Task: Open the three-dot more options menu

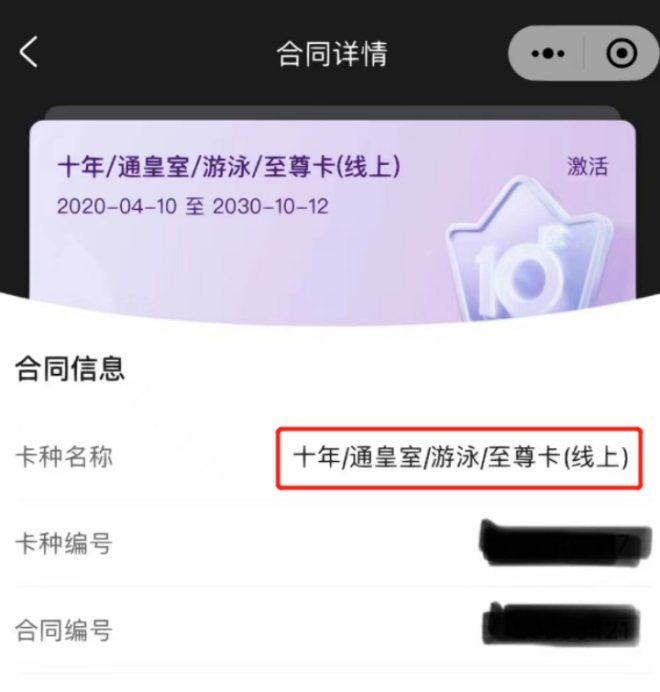Action: (x=548, y=53)
